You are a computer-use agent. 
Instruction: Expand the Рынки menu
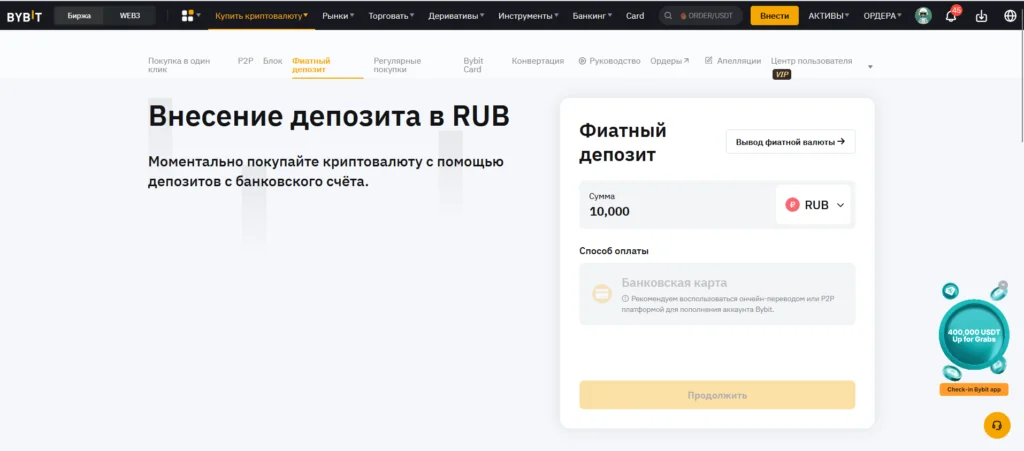point(338,16)
